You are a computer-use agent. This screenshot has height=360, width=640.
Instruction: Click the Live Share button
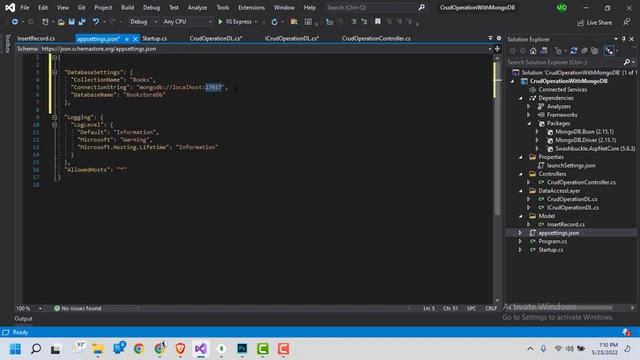pyautogui.click(x=595, y=22)
